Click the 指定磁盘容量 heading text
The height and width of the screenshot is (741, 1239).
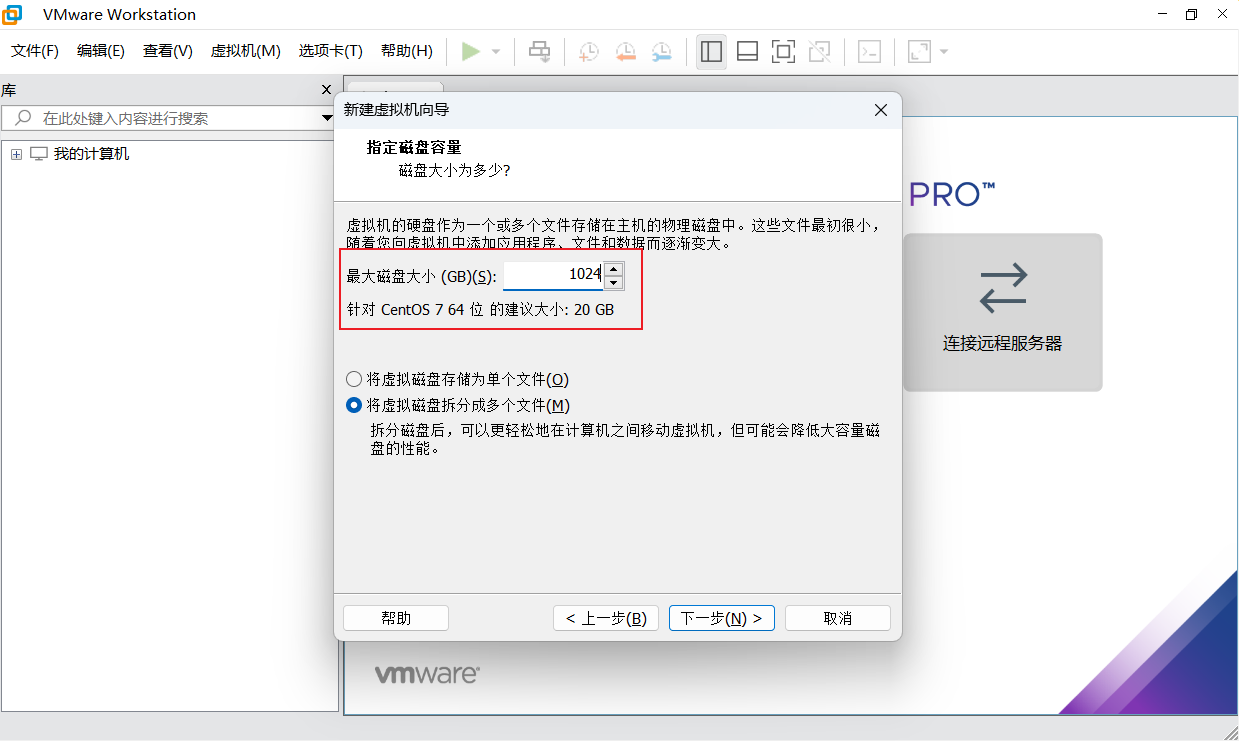(414, 147)
